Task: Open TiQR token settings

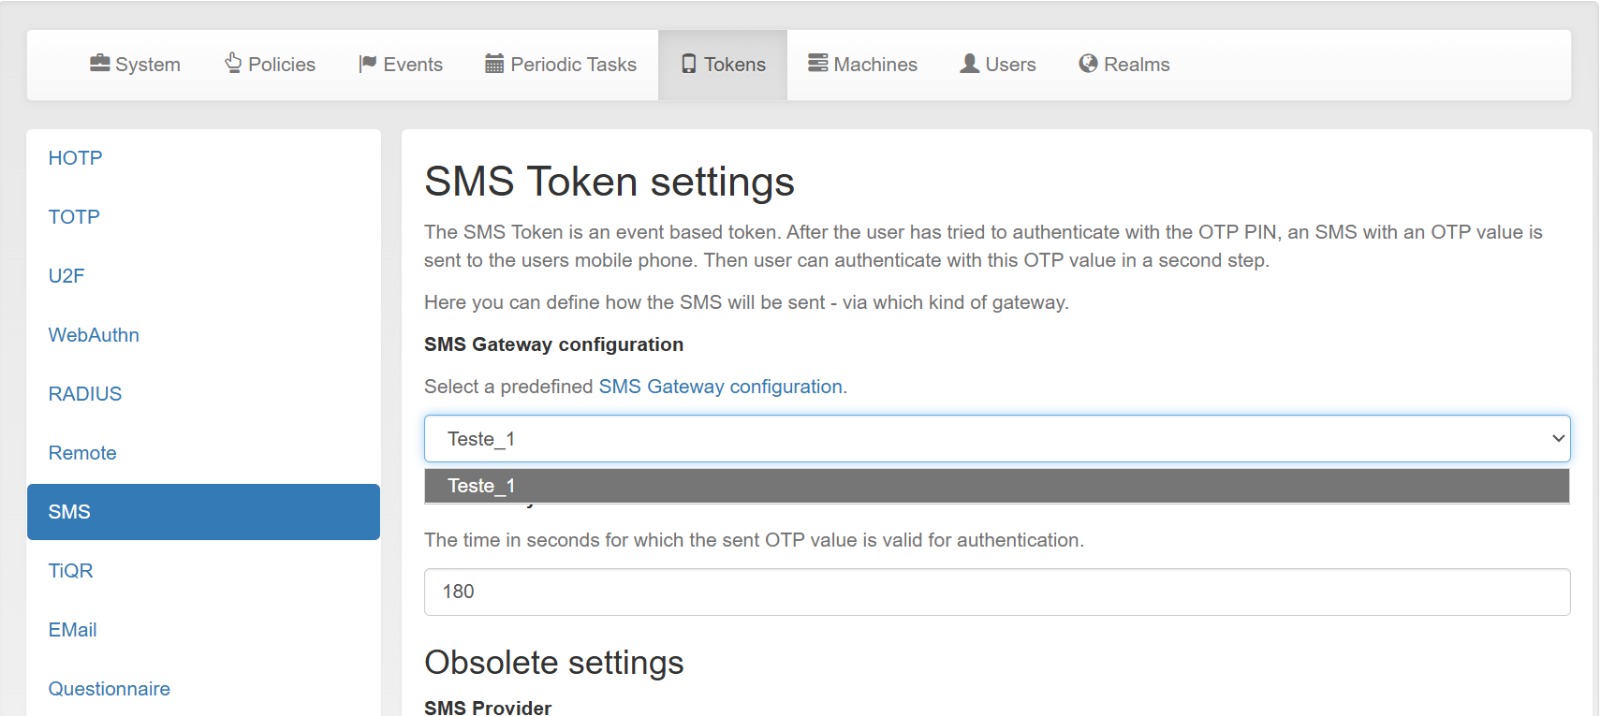Action: click(x=70, y=571)
